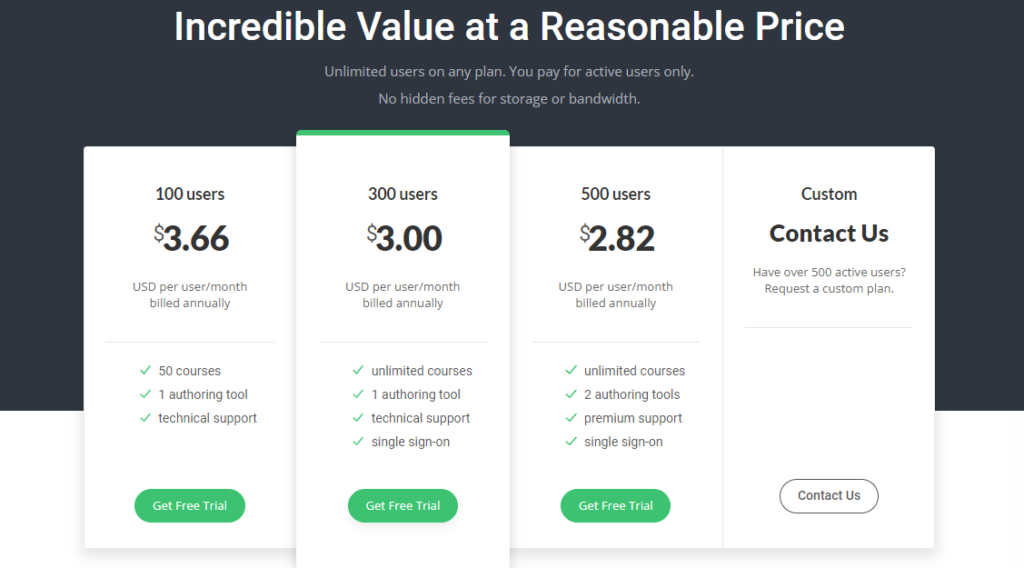This screenshot has height=568, width=1024.
Task: Click checkmark beside single sign-on in 300 users plan
Action: pos(358,441)
